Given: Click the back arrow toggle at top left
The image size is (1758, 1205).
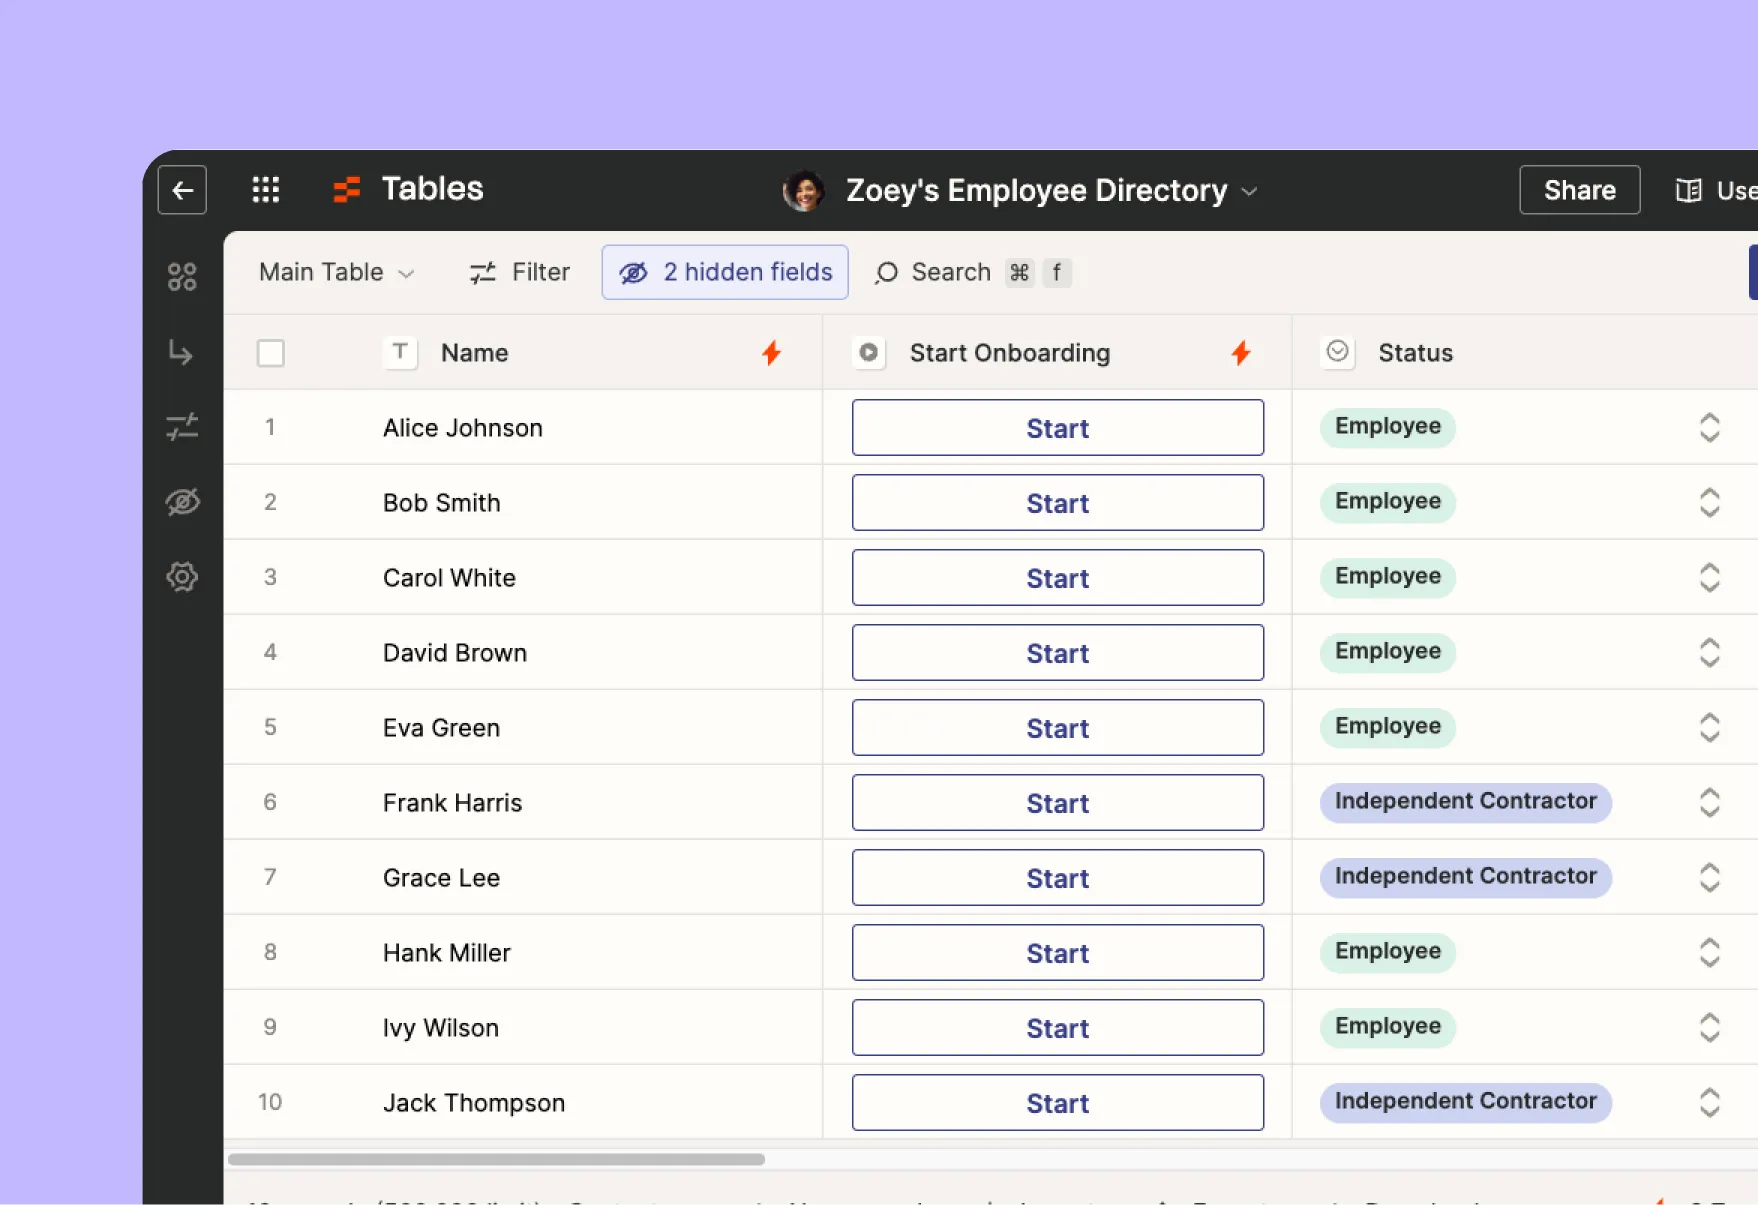Looking at the screenshot, I should 182,190.
